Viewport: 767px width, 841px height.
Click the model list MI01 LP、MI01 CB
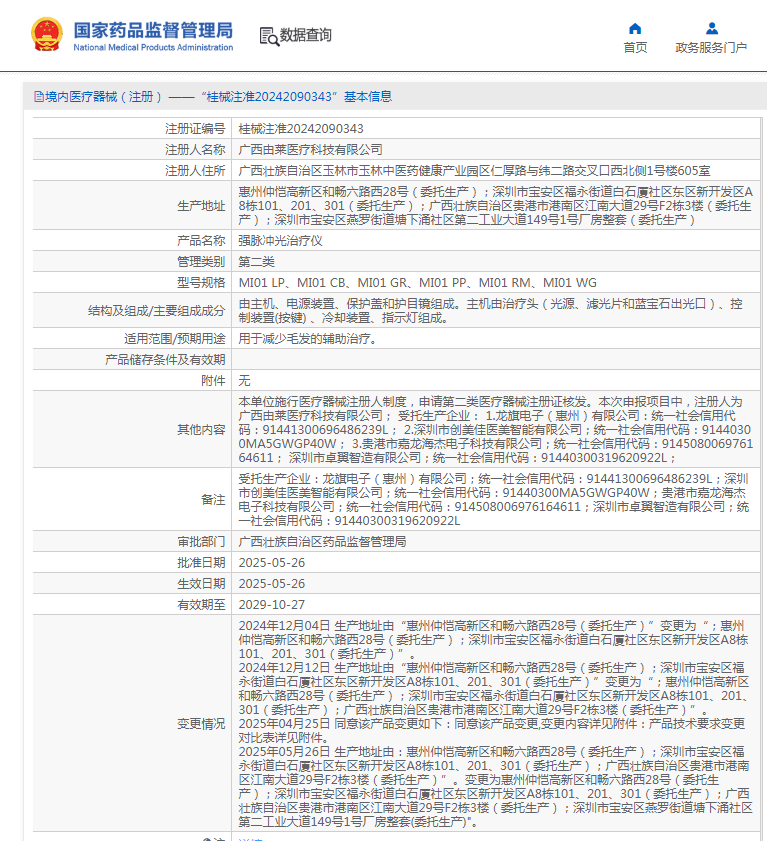[x=417, y=283]
